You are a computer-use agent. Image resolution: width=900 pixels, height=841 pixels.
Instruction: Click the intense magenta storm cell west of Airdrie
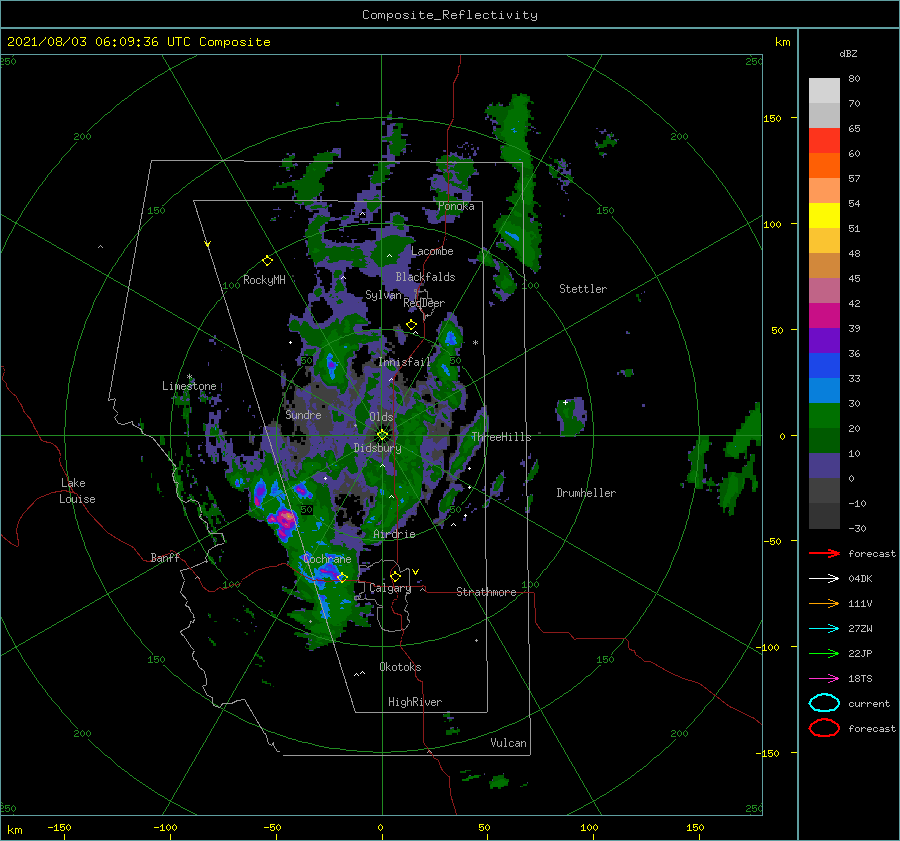285,519
